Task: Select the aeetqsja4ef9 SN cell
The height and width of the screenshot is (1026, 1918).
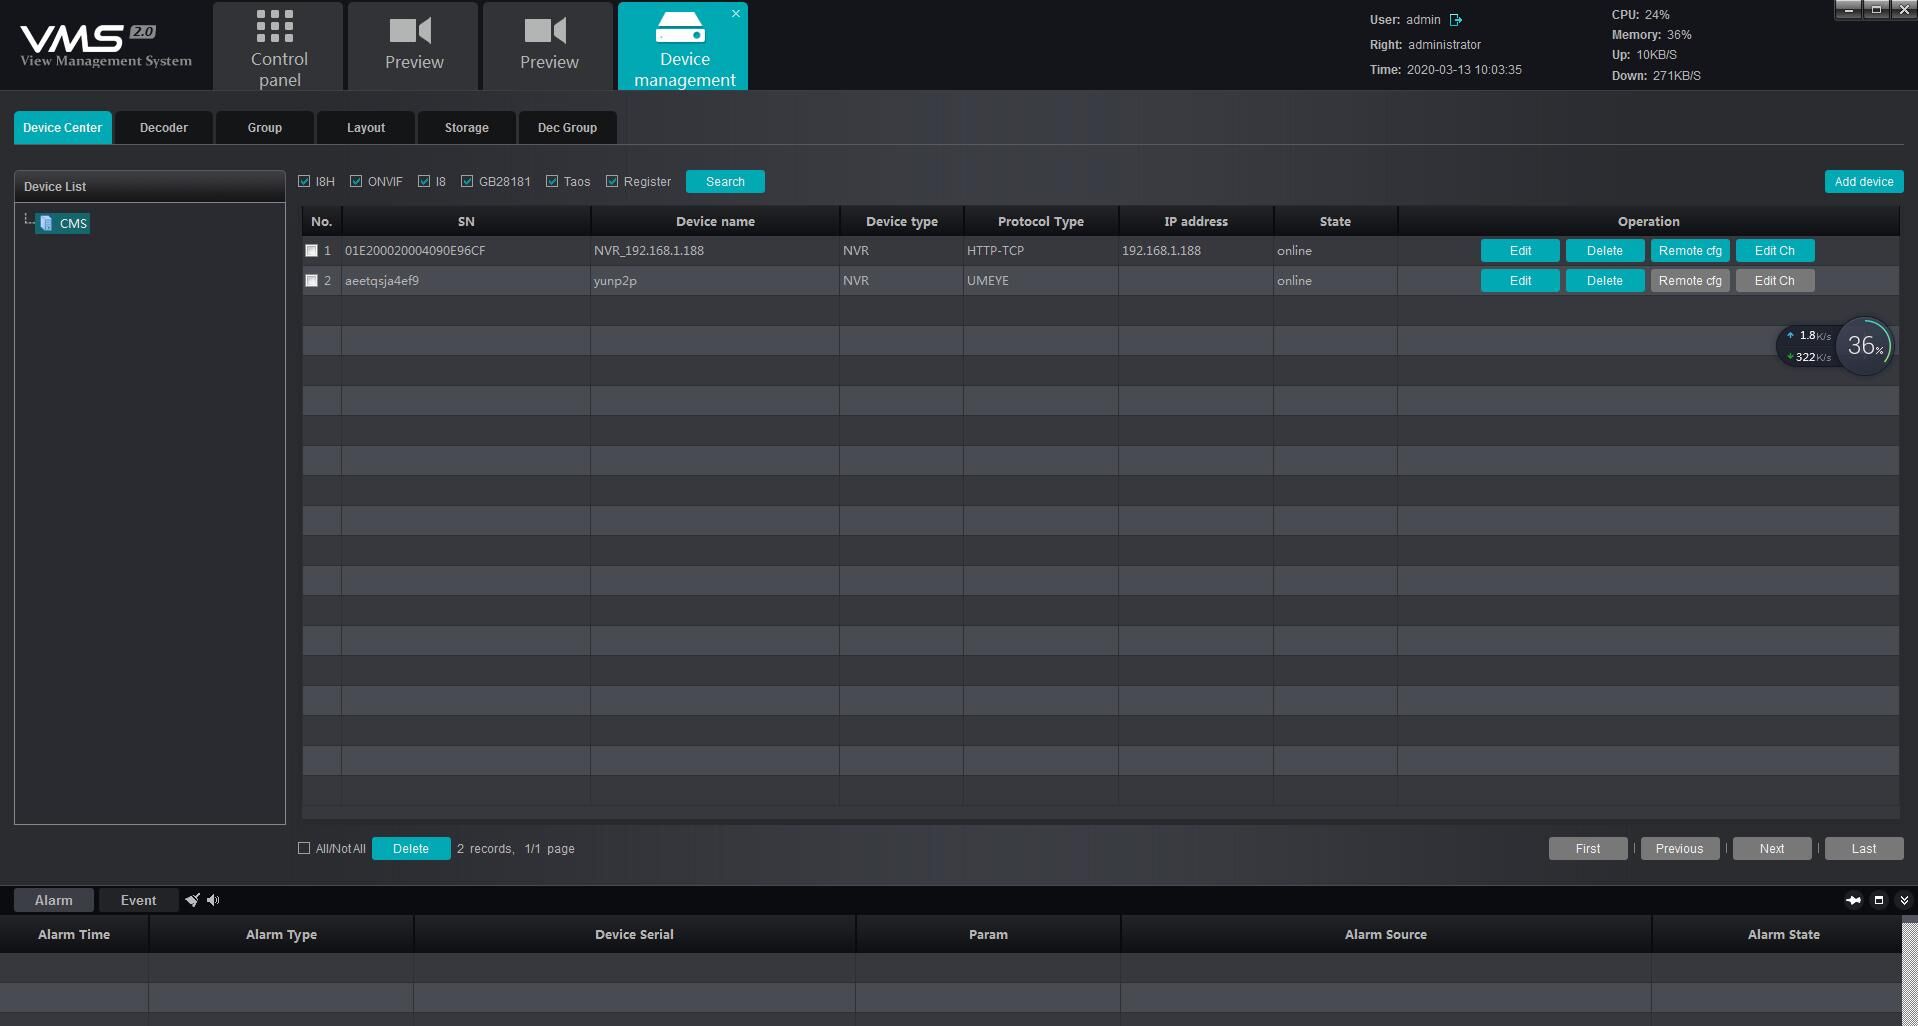Action: click(466, 281)
